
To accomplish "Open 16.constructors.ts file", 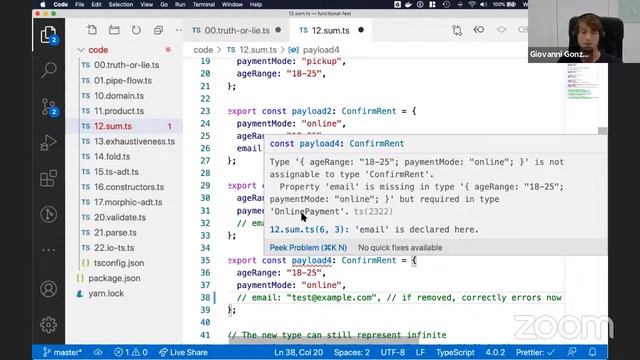I will click(123, 187).
